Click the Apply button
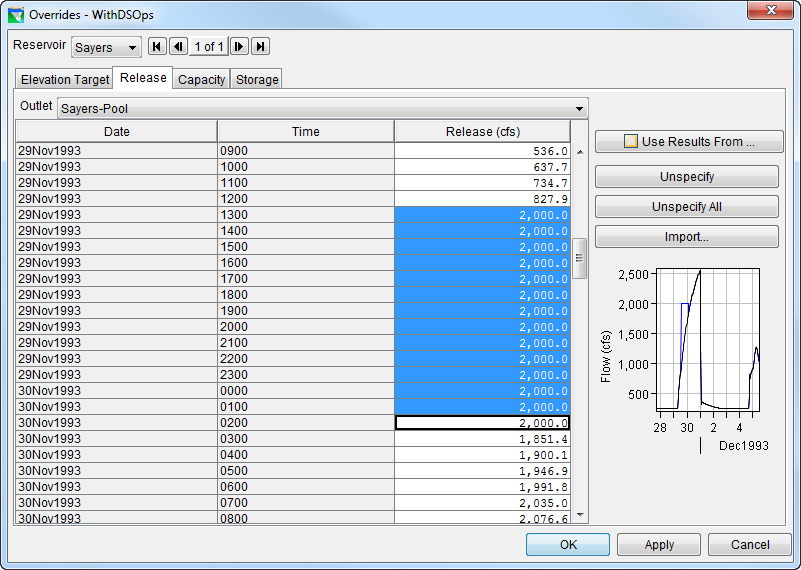Image resolution: width=801 pixels, height=570 pixels. 659,544
